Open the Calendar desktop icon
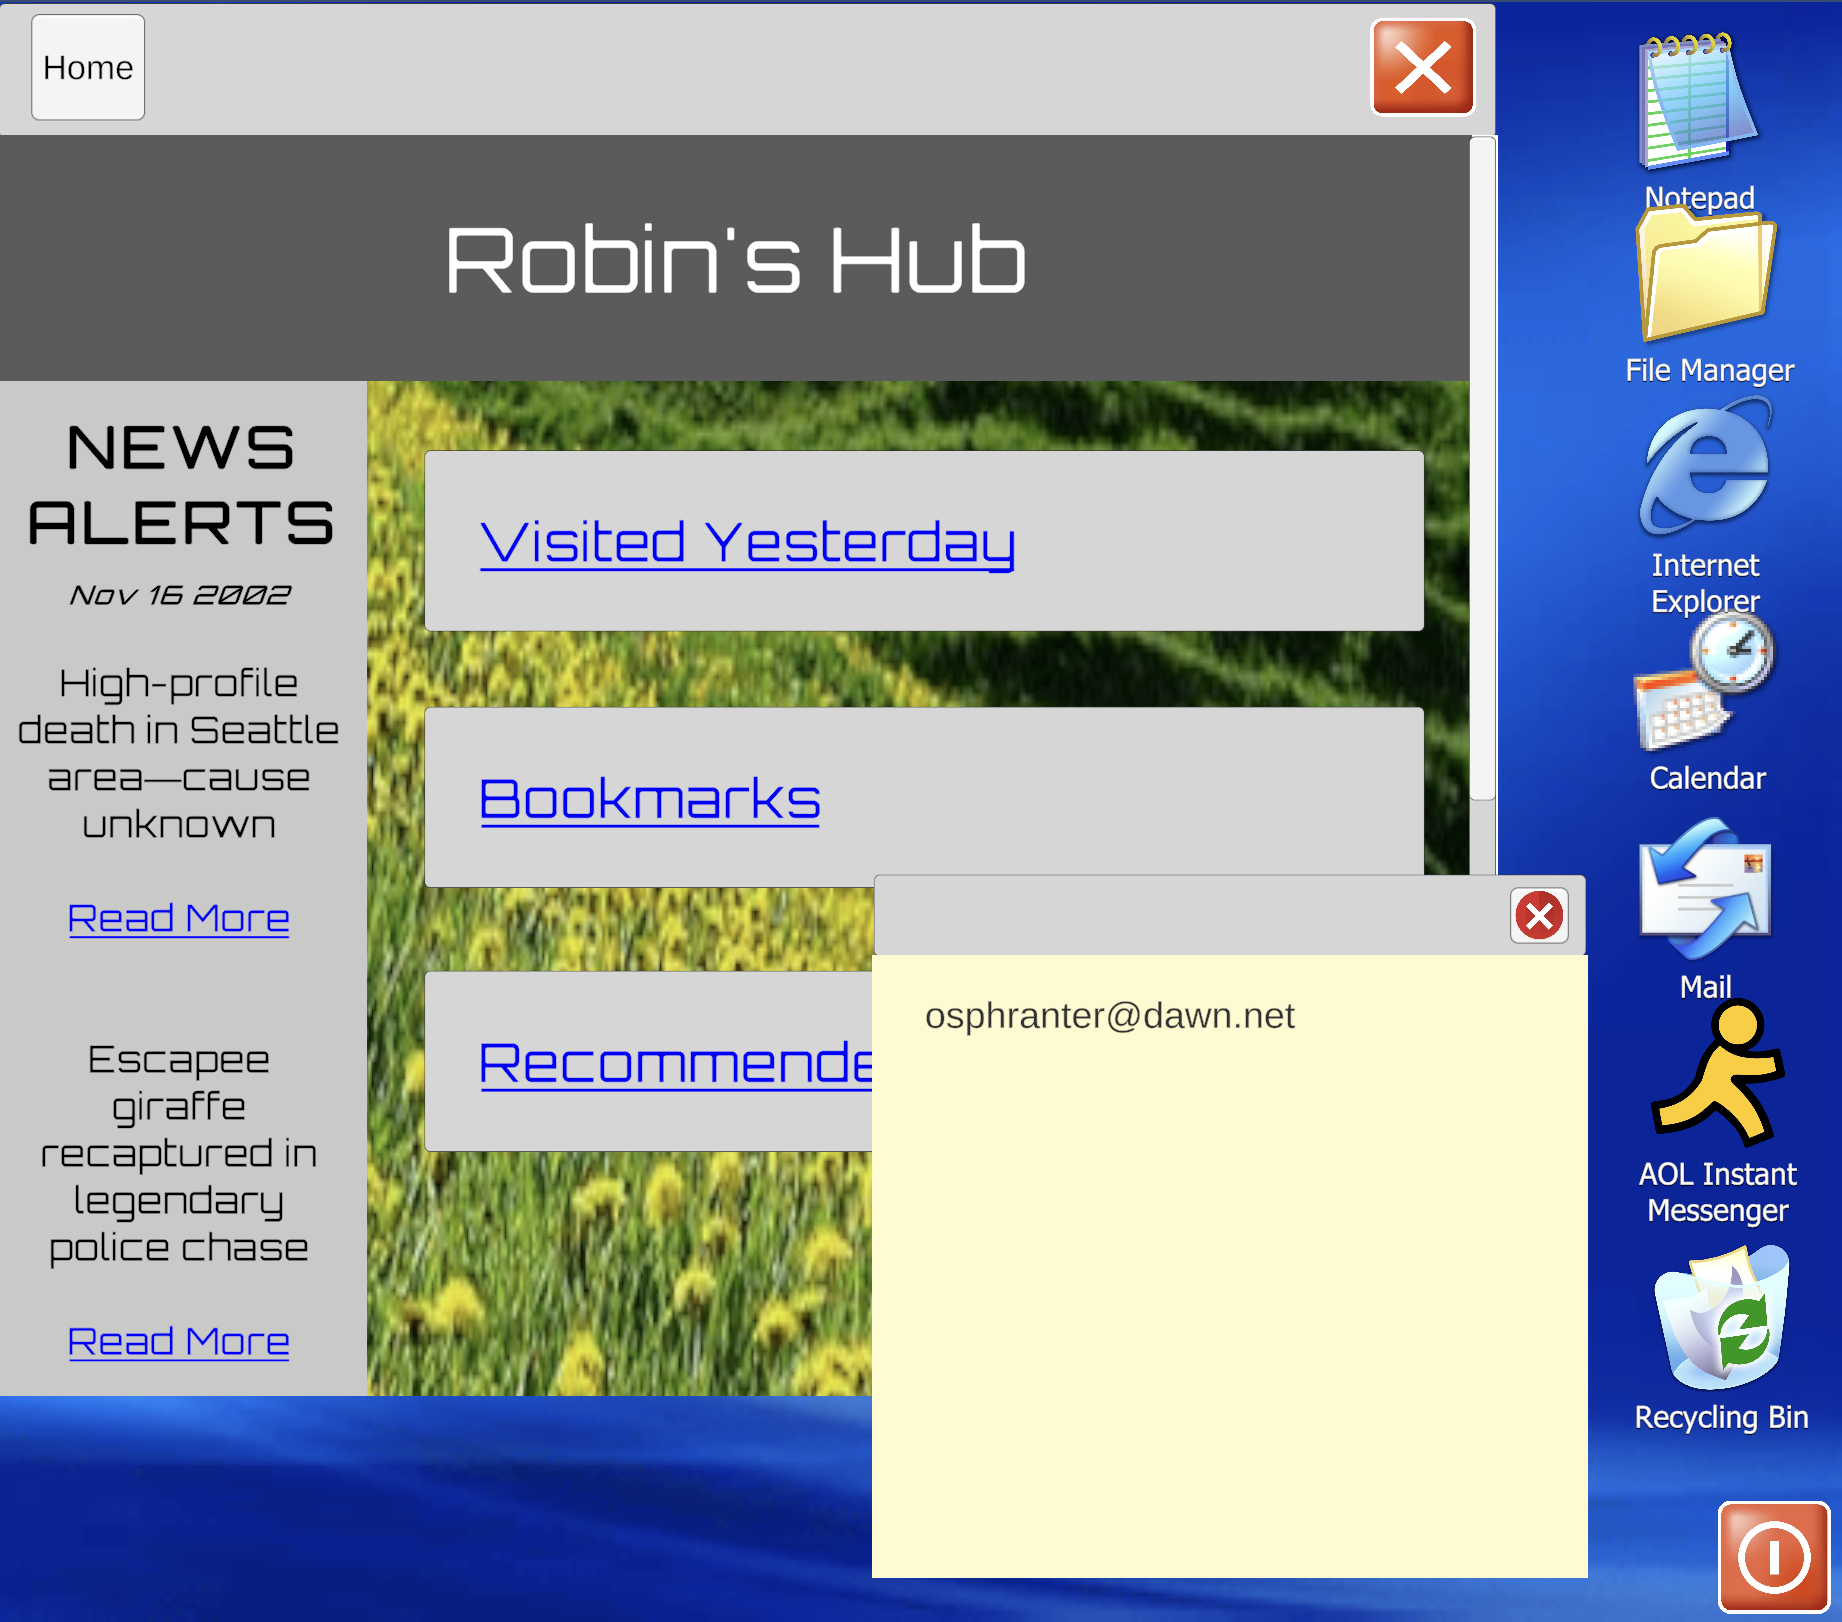 pos(1705,685)
